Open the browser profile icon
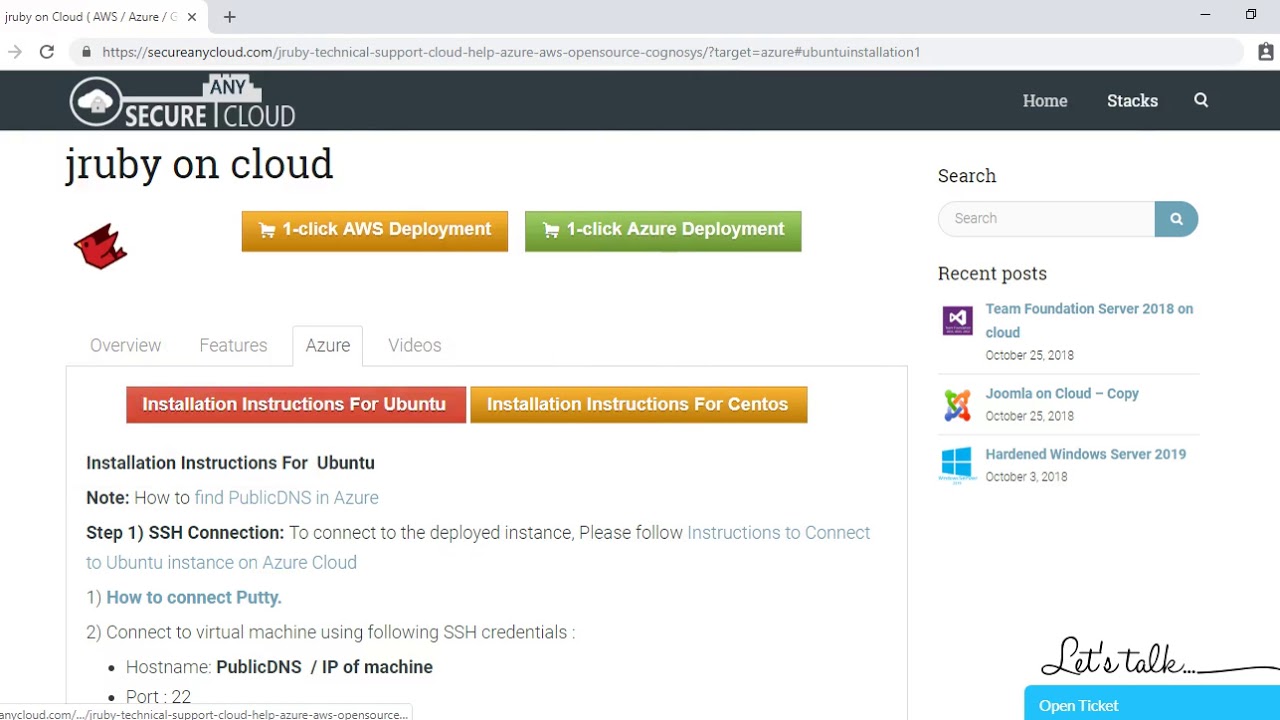The height and width of the screenshot is (720, 1280). [x=1266, y=52]
